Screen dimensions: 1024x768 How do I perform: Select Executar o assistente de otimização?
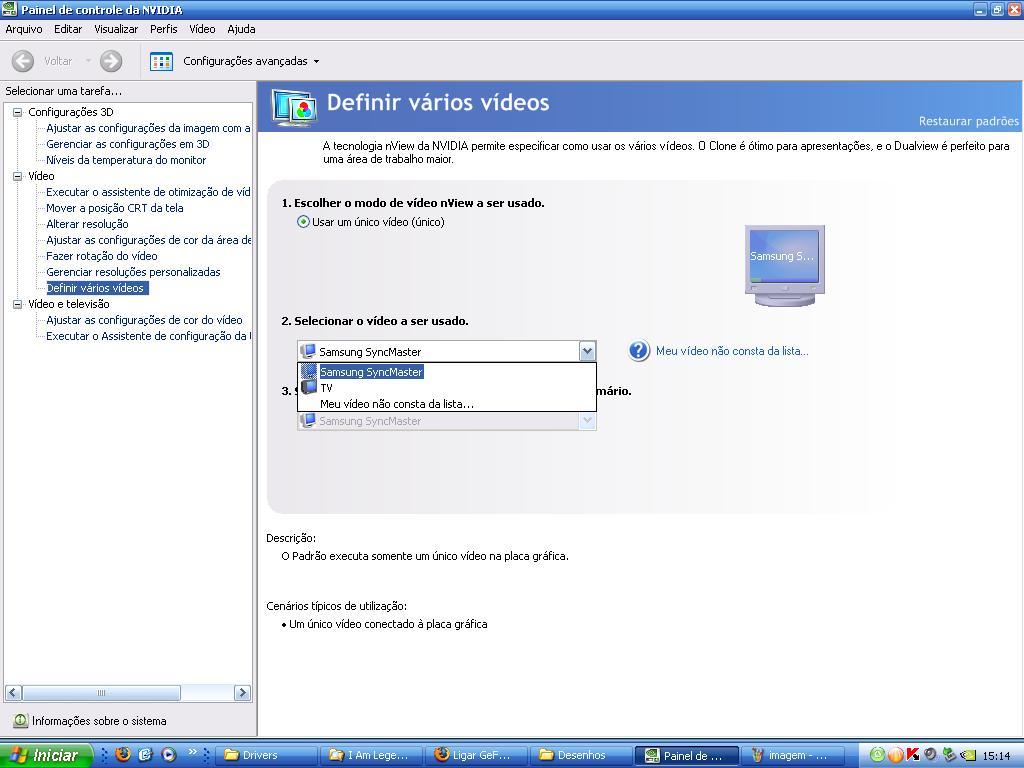[x=148, y=192]
